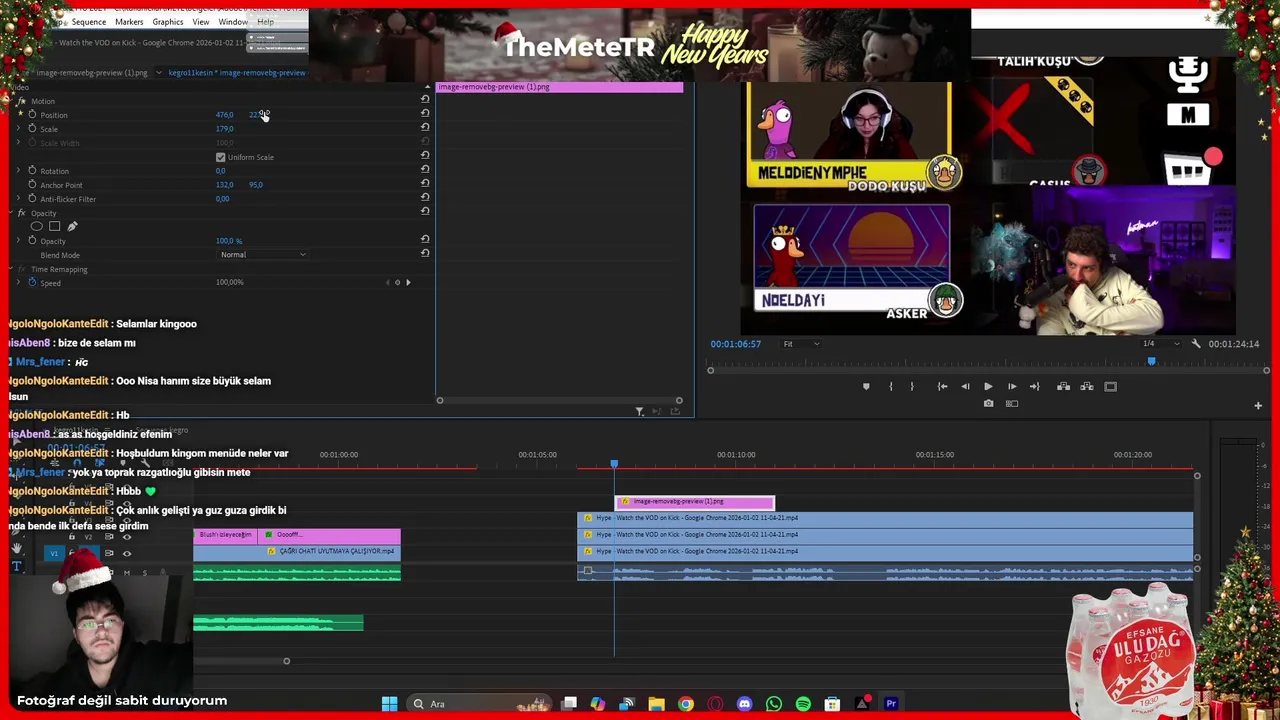Toggle animation stopwatch for Anchor Point
Viewport: 1280px width, 720px height.
point(32,184)
